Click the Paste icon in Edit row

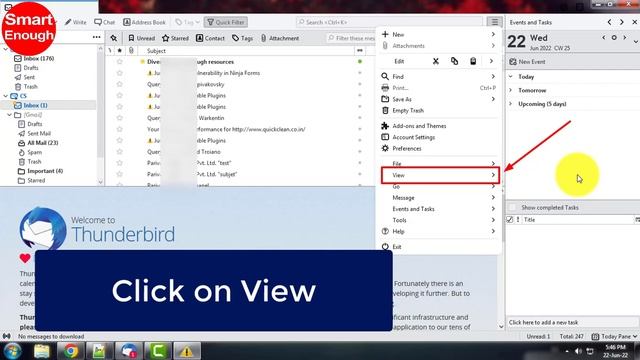coord(473,61)
